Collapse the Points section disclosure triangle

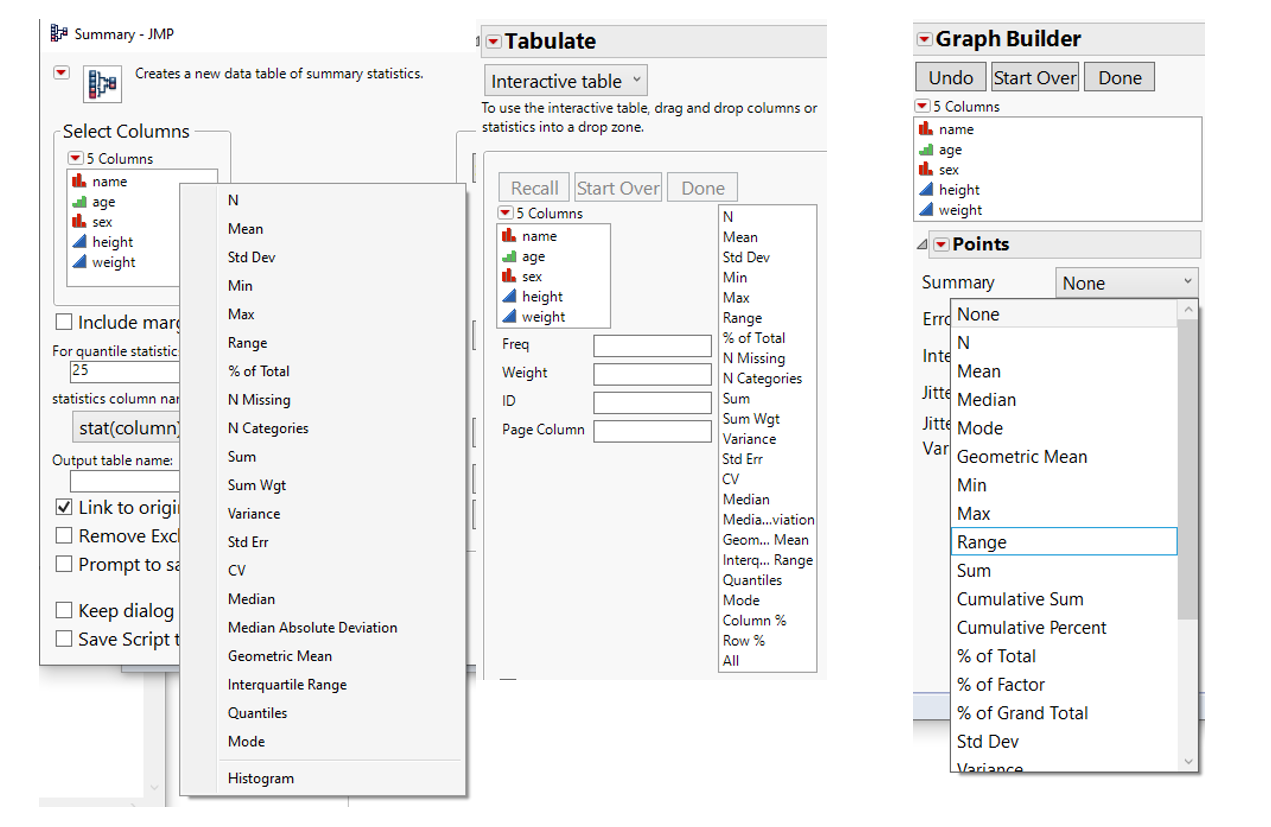(921, 245)
